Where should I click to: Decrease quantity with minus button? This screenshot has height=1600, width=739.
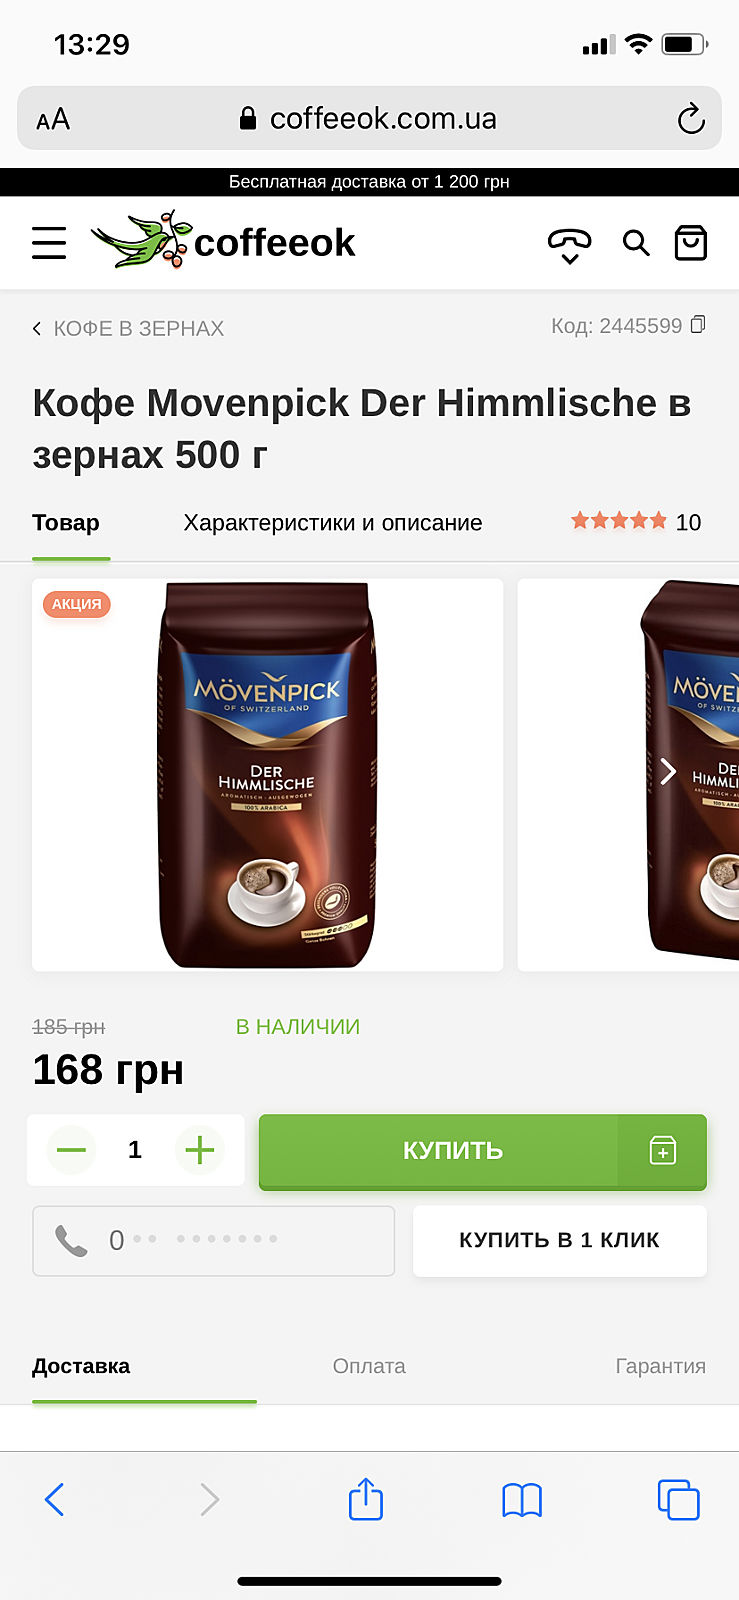point(71,1150)
